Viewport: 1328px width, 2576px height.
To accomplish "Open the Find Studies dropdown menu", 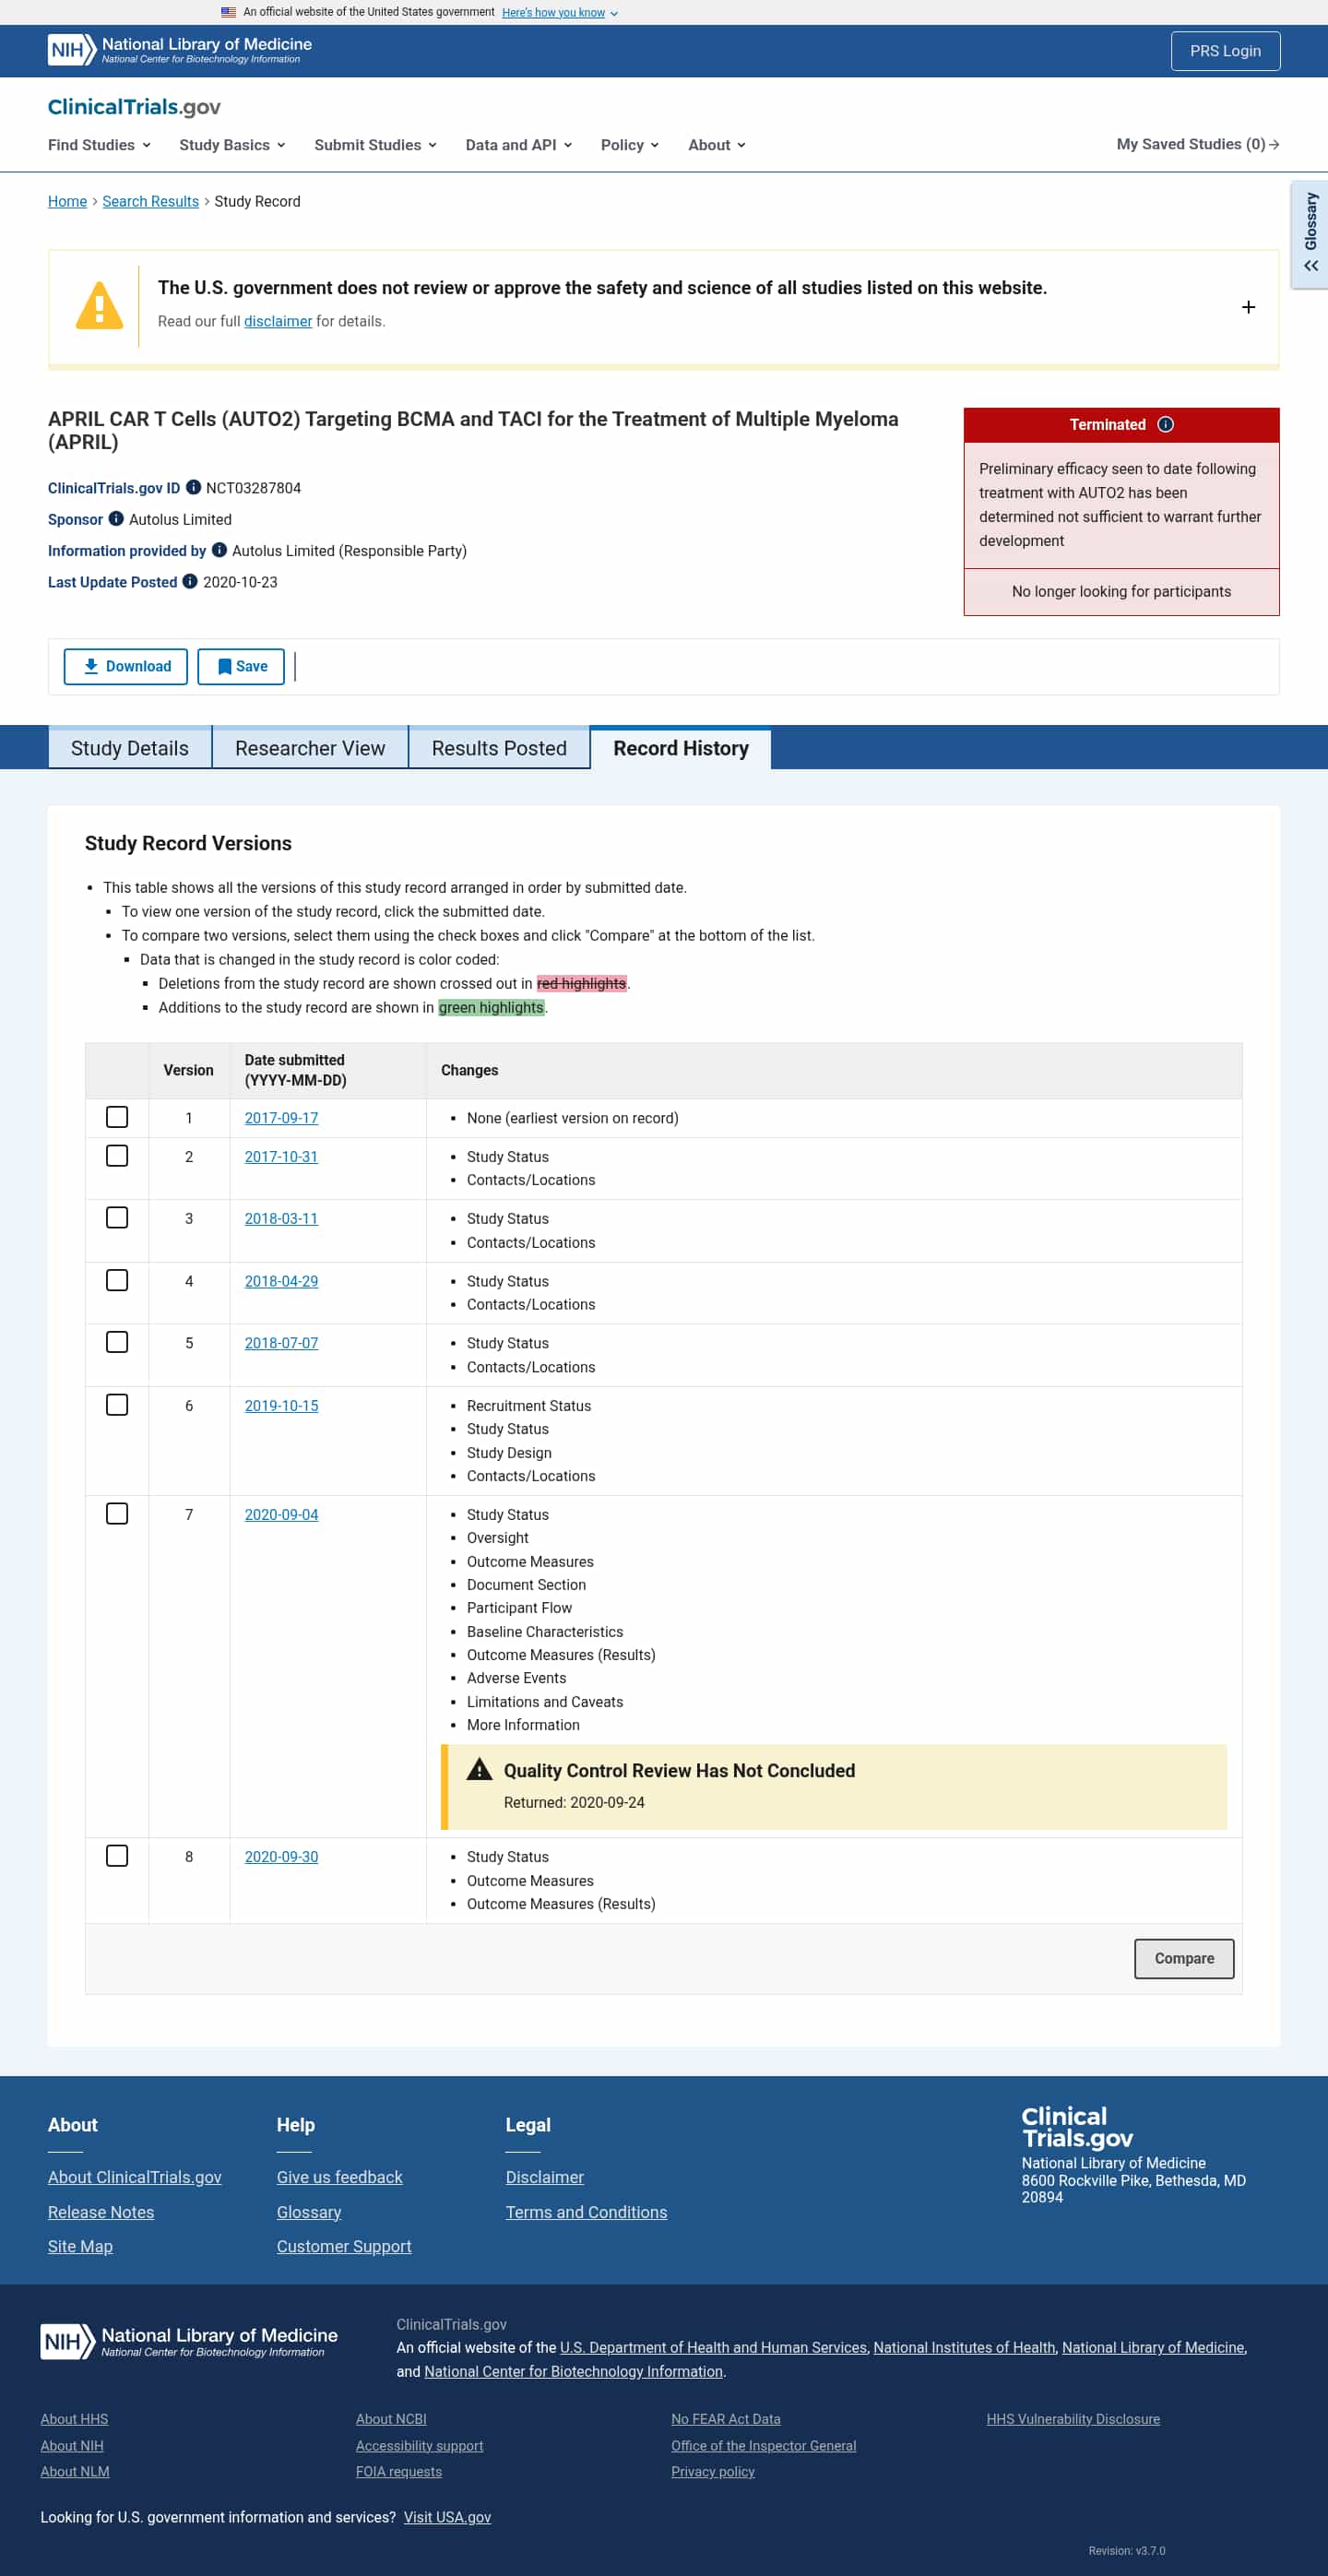I will pyautogui.click(x=99, y=145).
